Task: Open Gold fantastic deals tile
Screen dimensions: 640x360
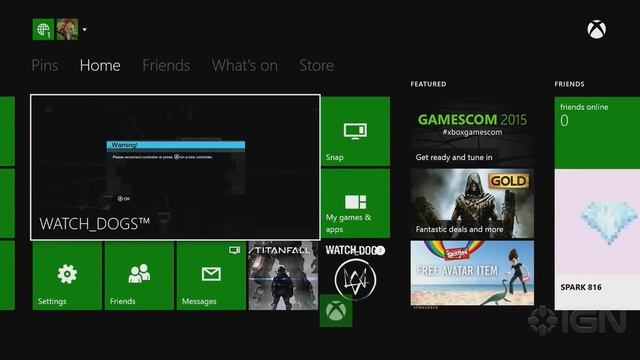Action: pos(472,203)
